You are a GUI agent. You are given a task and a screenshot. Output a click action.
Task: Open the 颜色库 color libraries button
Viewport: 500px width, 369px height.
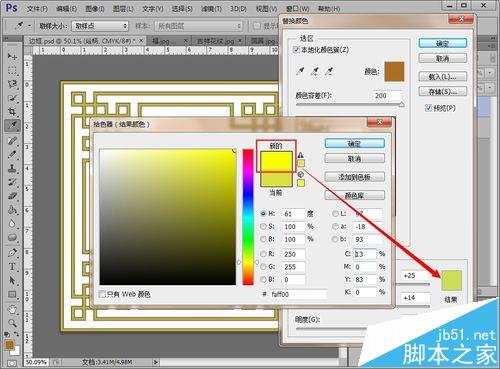tap(354, 195)
